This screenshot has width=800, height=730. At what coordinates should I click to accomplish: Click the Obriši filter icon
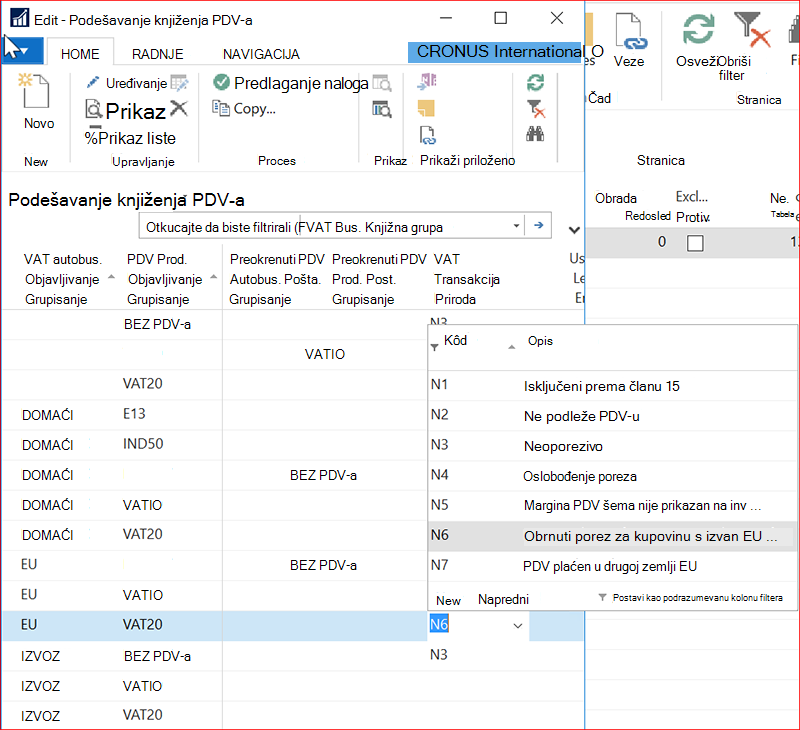tap(752, 31)
